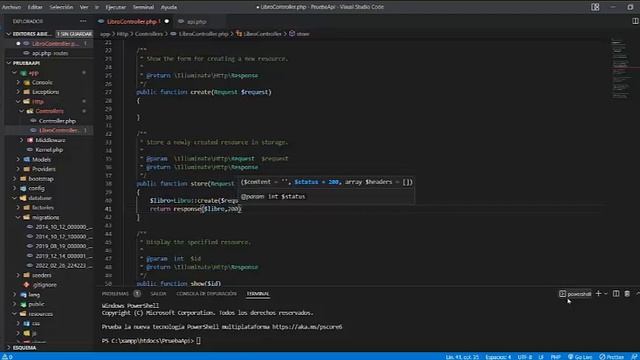Viewport: 640px width, 360px height.
Task: Select the LibroController.php editor tab
Action: tap(131, 22)
